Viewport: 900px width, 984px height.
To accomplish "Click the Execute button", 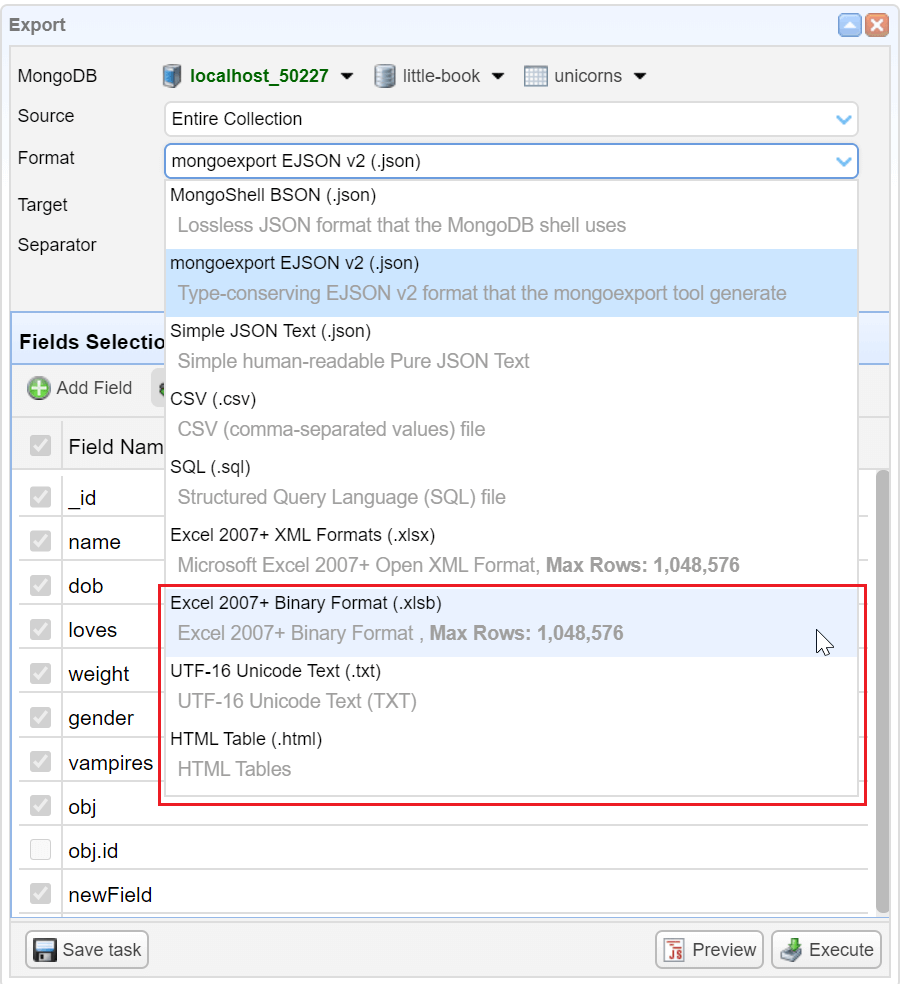I will click(x=827, y=949).
